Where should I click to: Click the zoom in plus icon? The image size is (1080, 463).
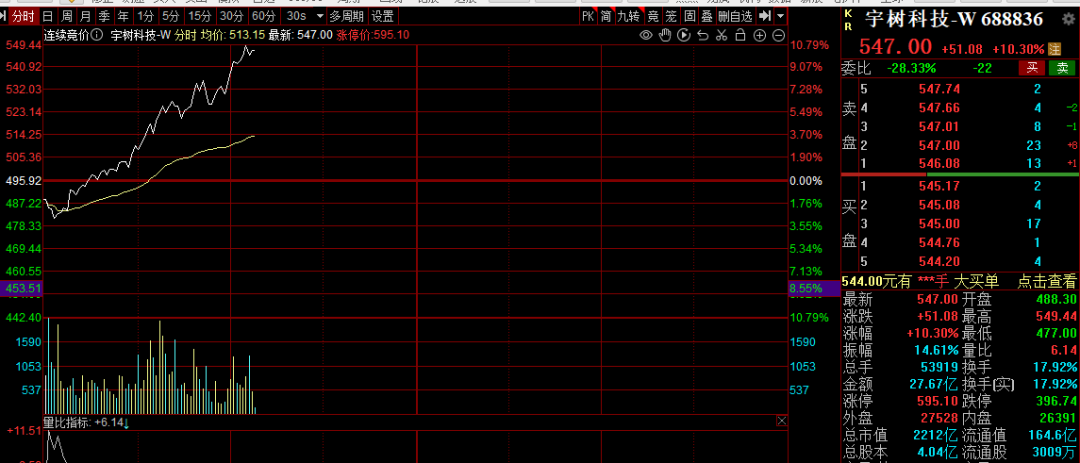pos(760,35)
